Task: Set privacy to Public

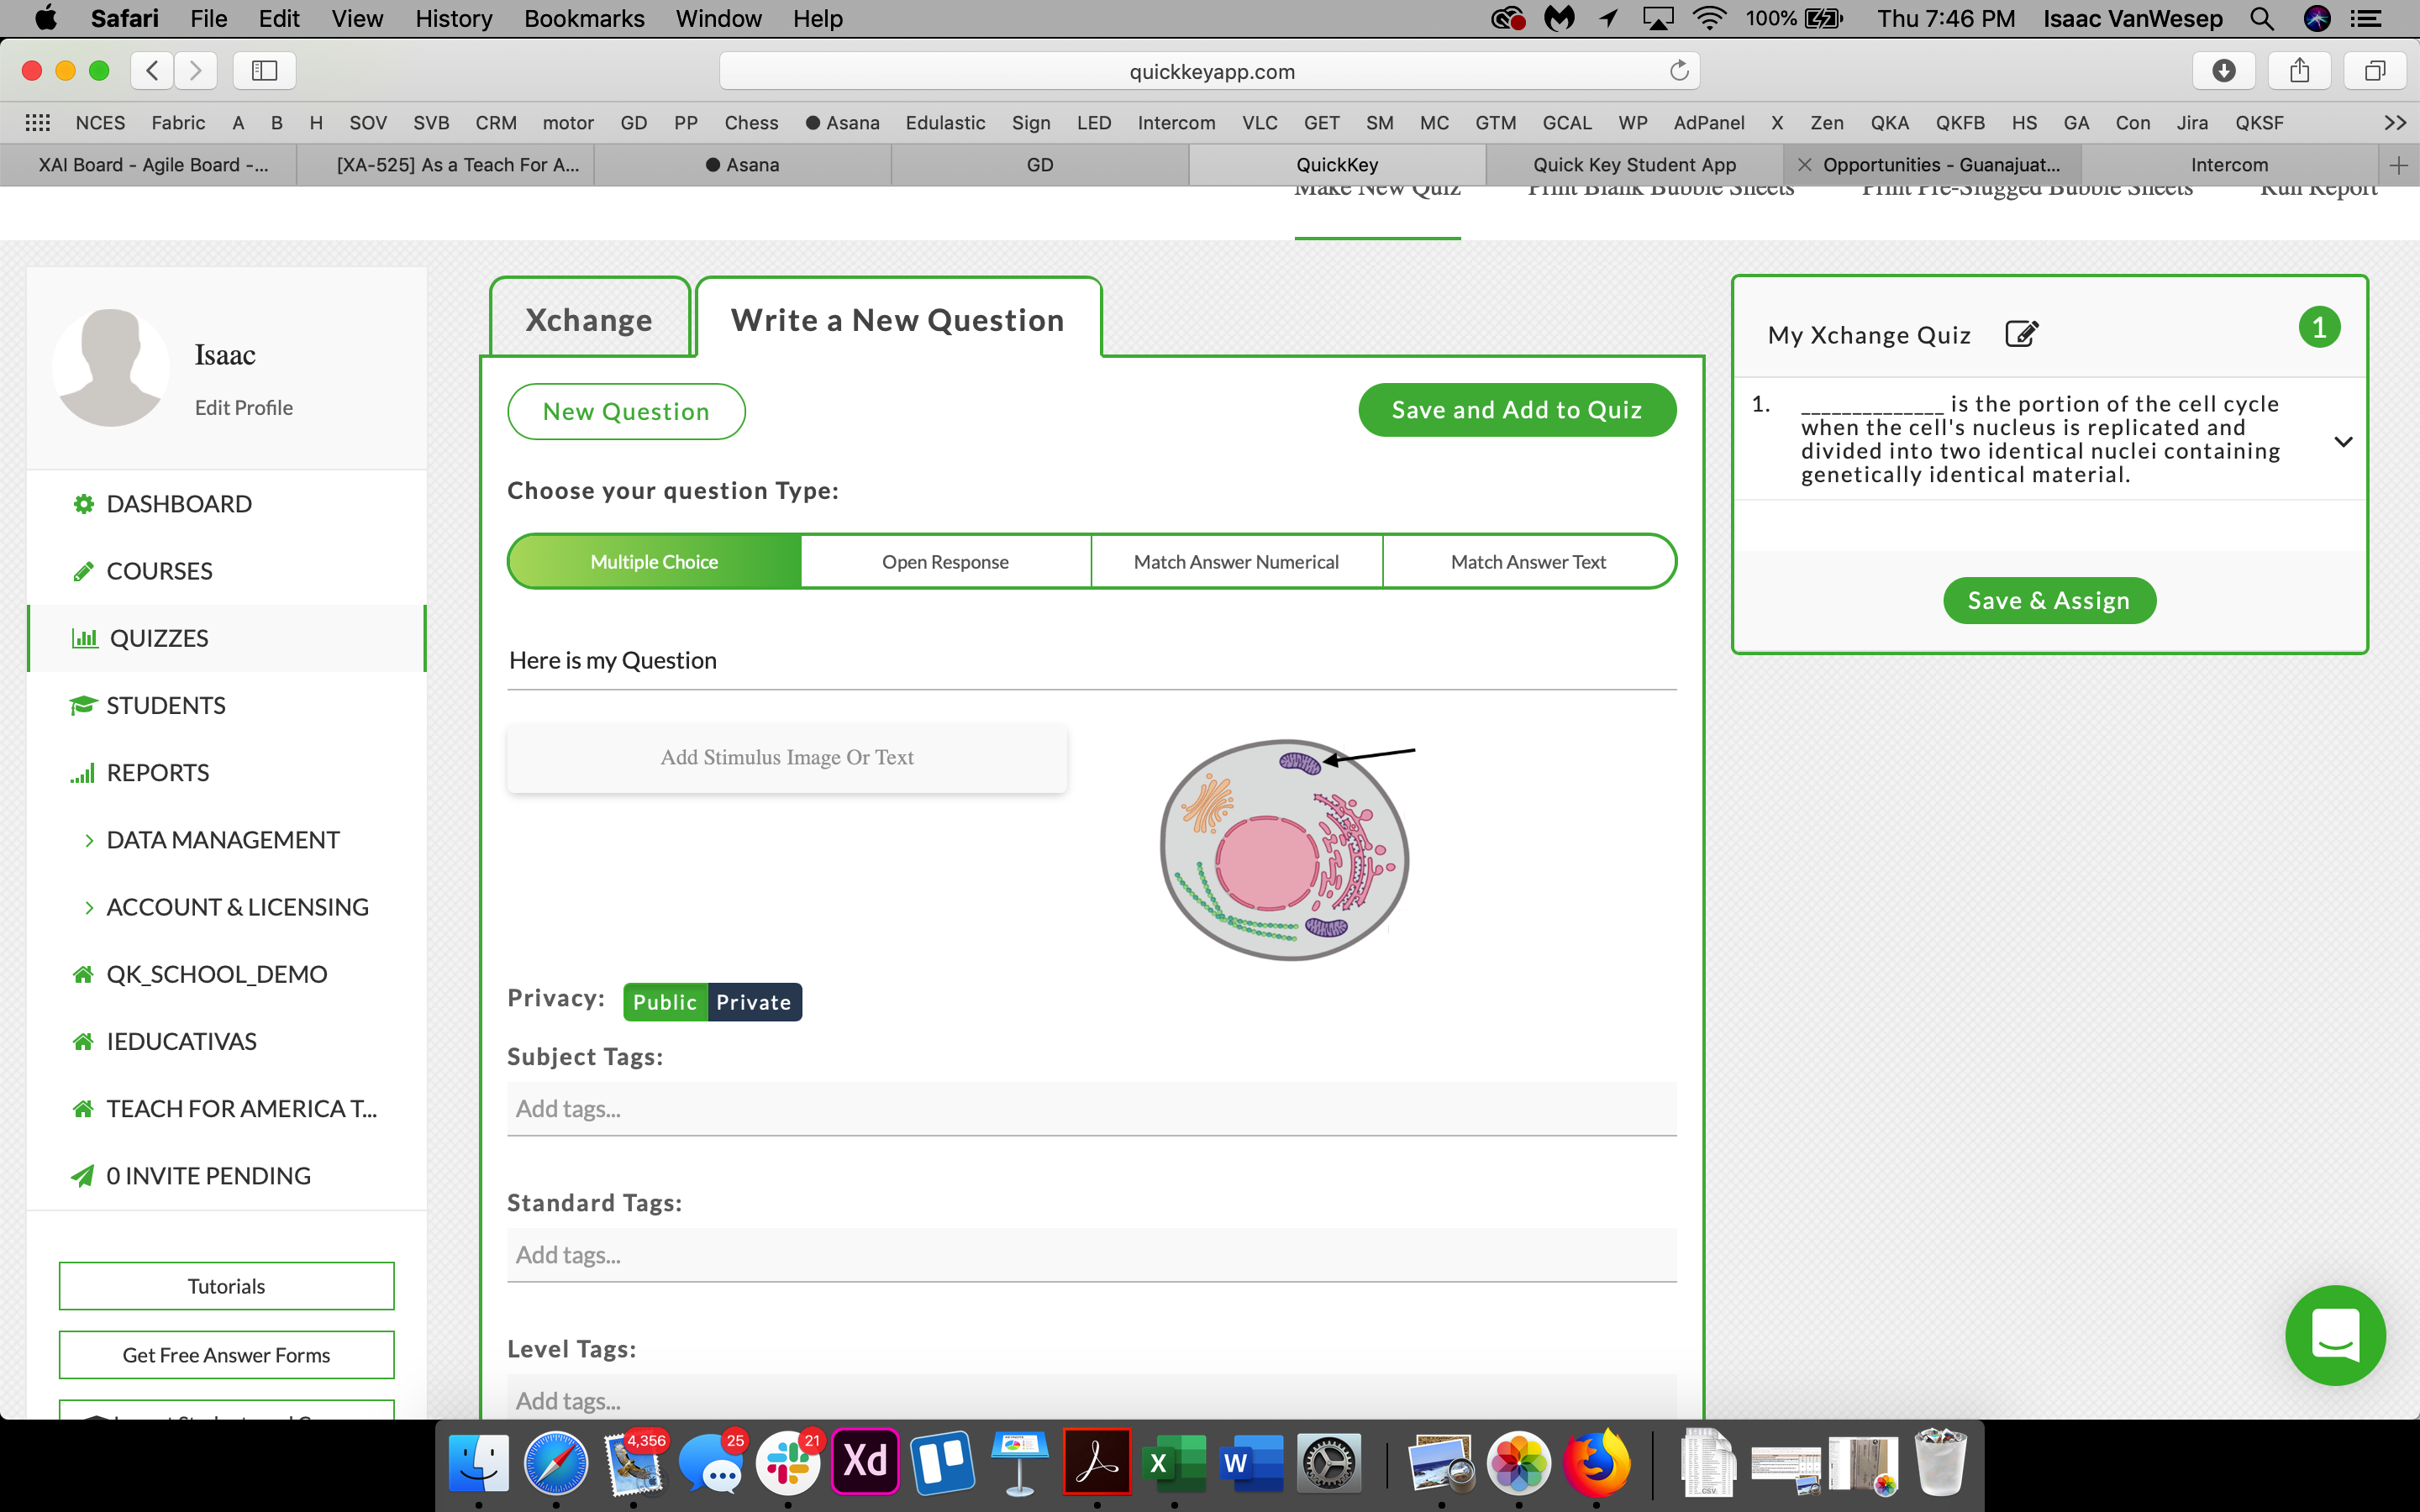Action: pos(665,1002)
